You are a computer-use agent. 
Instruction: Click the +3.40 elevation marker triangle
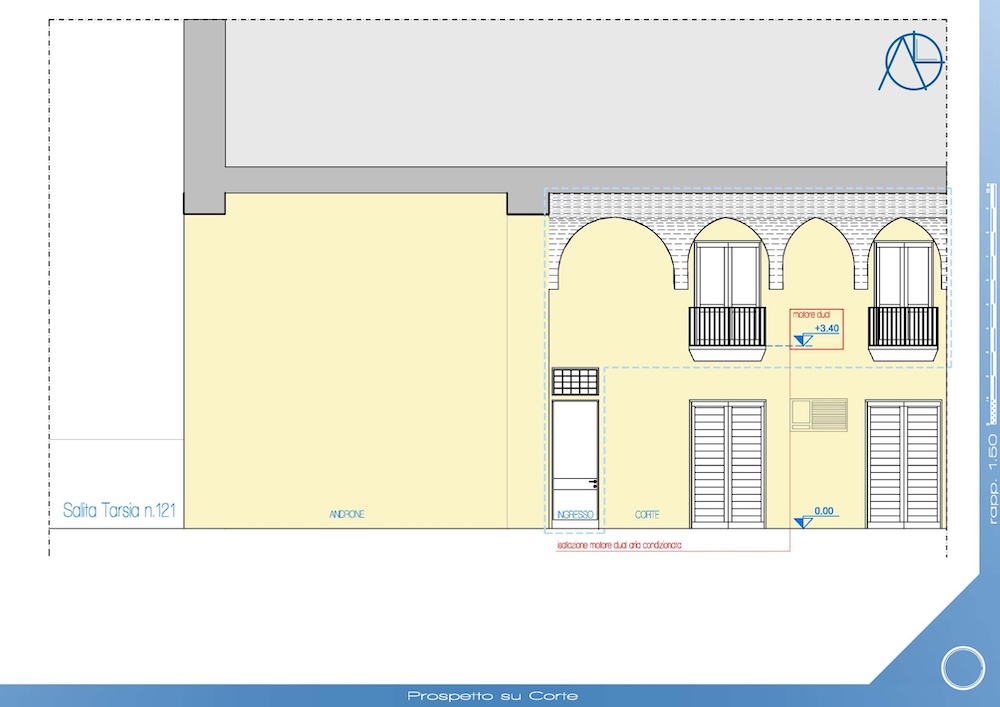pyautogui.click(x=800, y=341)
